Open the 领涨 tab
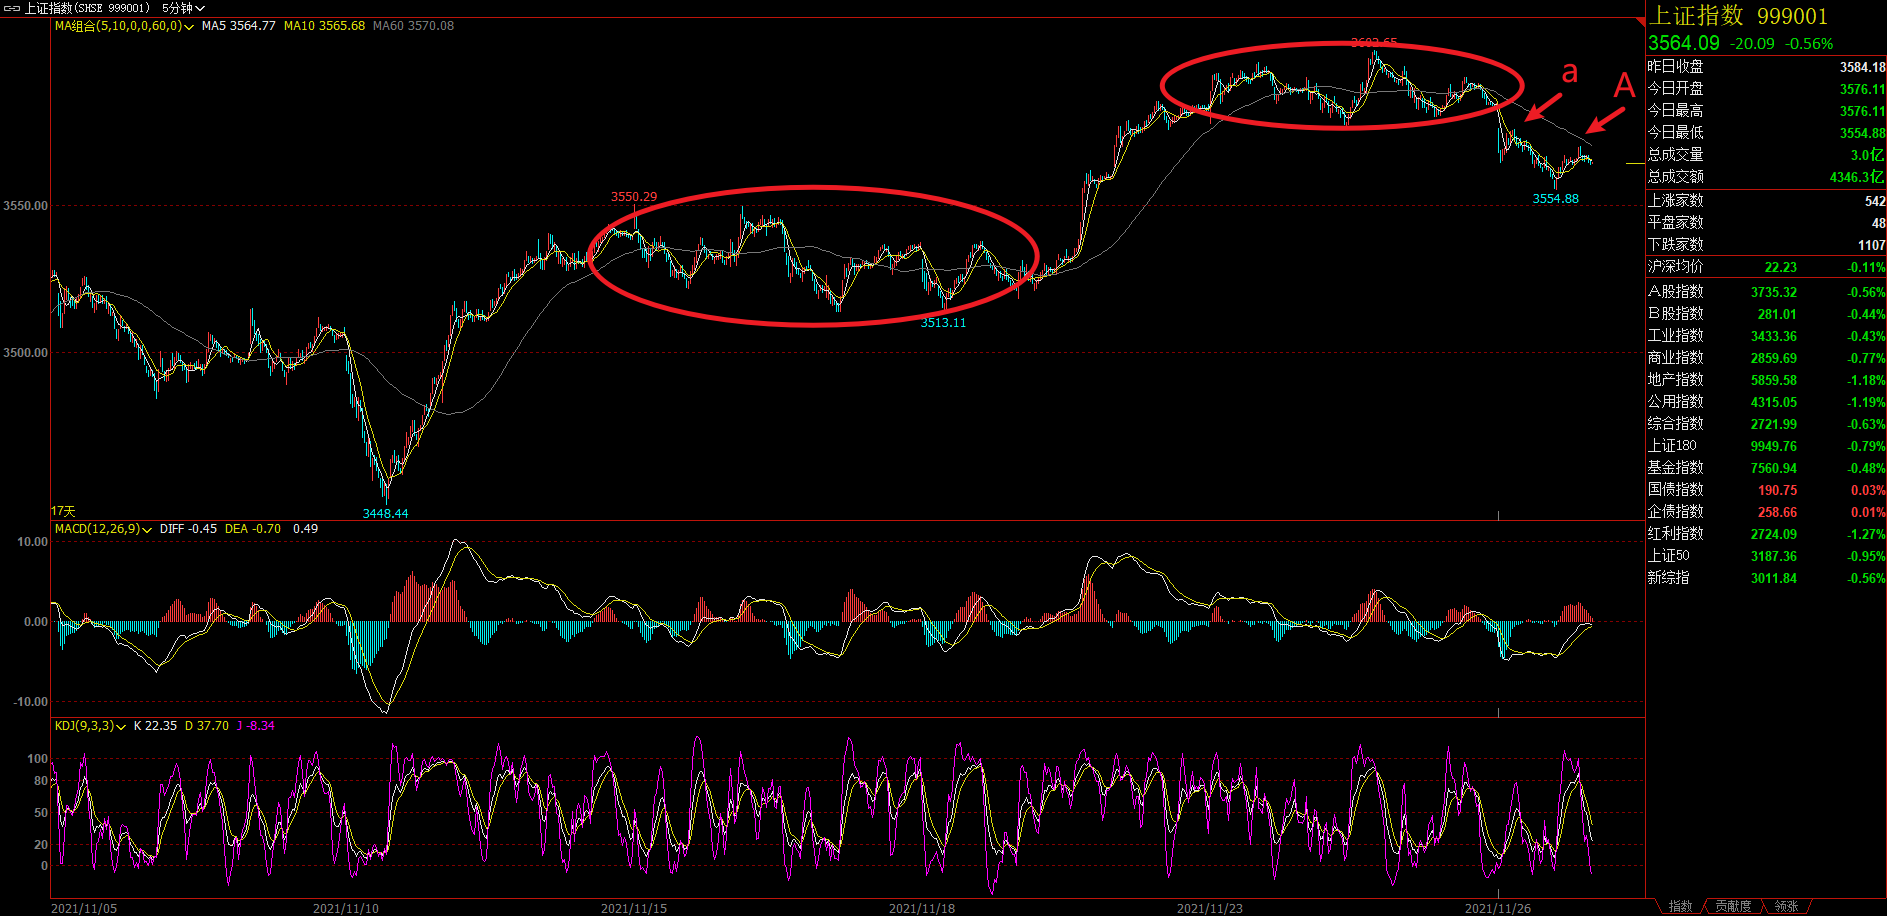This screenshot has width=1887, height=916. click(x=1786, y=906)
